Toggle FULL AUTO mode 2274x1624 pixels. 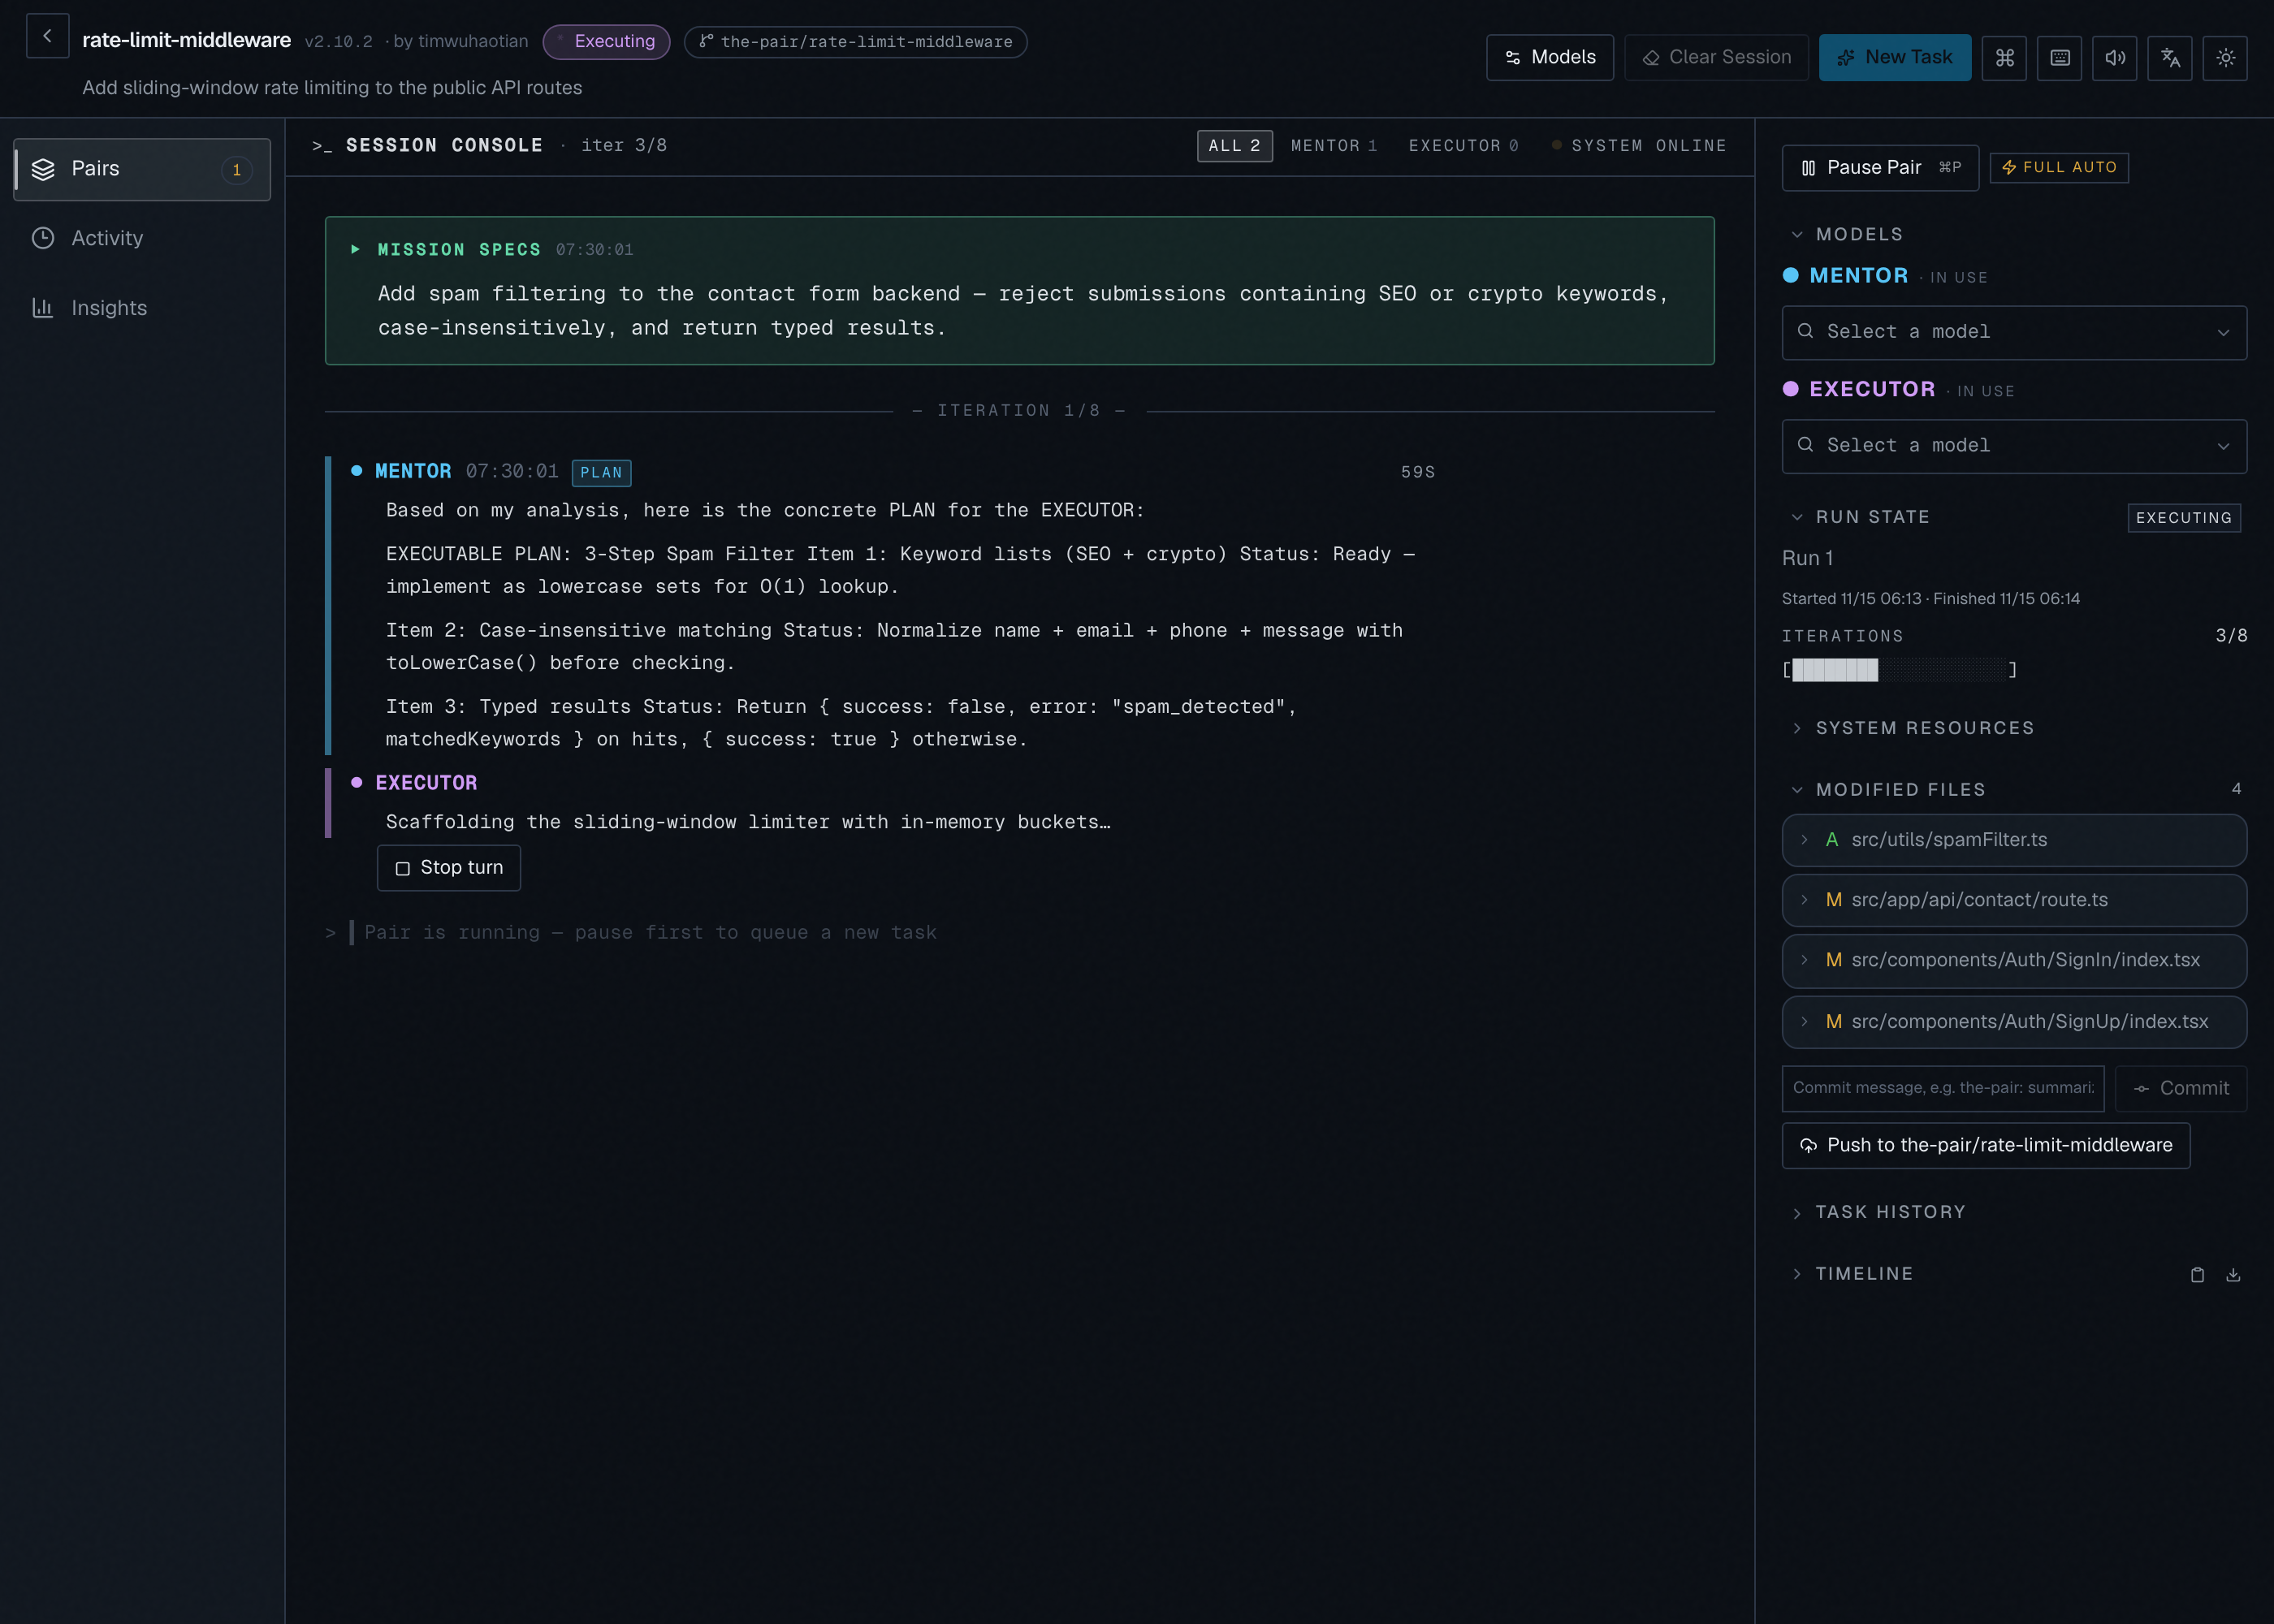pos(2058,168)
